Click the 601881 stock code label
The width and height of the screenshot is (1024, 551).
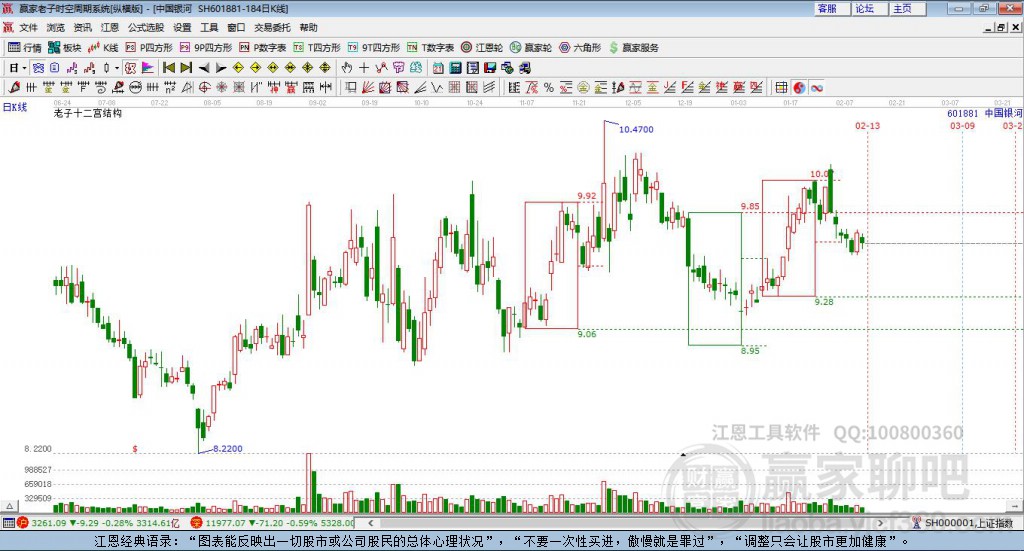(963, 113)
